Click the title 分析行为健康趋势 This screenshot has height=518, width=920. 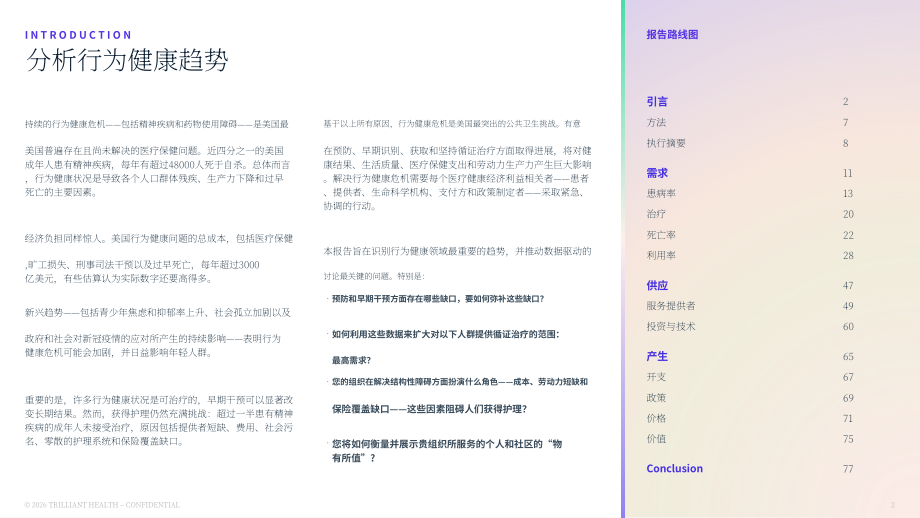[x=127, y=60]
